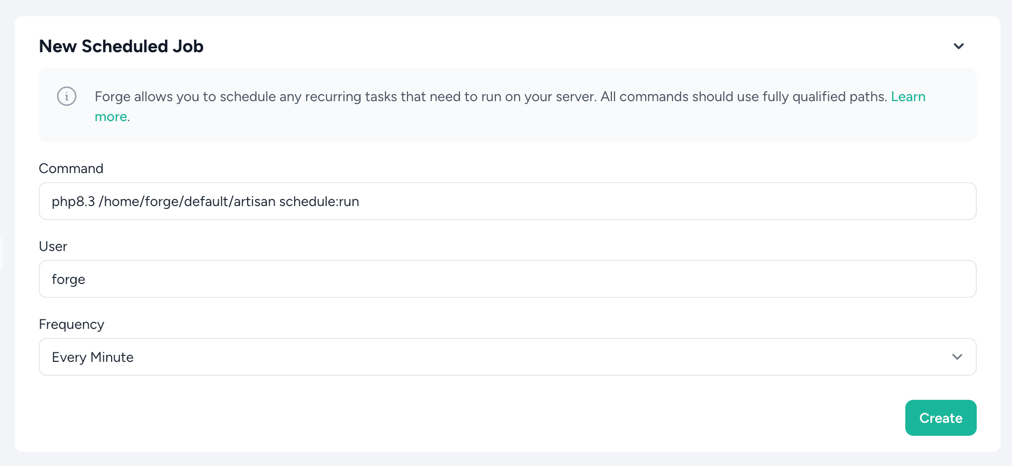1012x466 pixels.
Task: Click the info circle icon in banner
Action: tap(67, 97)
